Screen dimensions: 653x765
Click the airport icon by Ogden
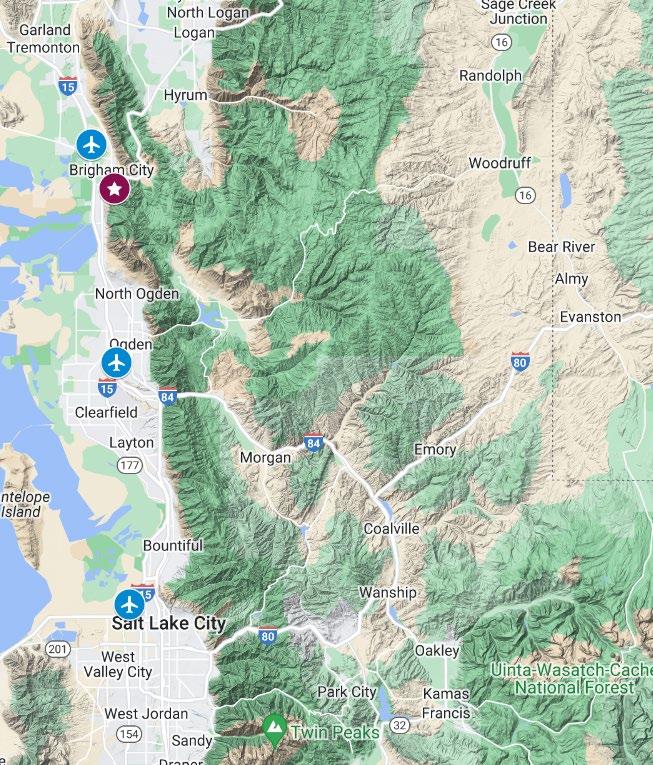coord(116,363)
